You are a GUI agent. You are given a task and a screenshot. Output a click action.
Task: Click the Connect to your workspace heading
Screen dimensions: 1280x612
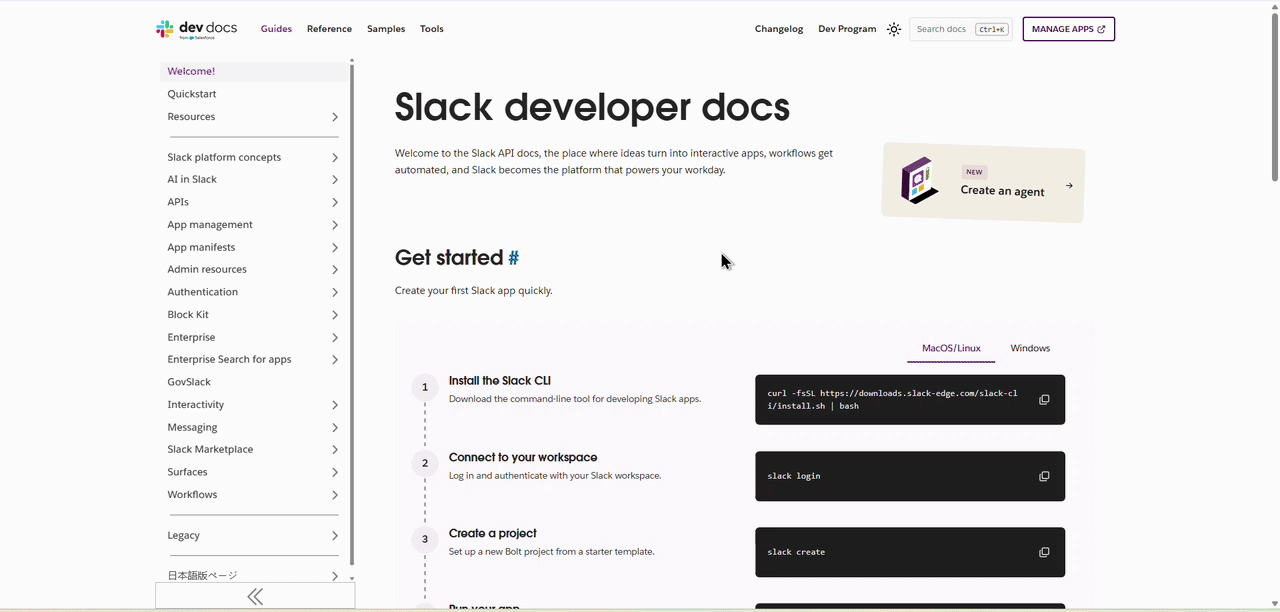click(x=523, y=457)
